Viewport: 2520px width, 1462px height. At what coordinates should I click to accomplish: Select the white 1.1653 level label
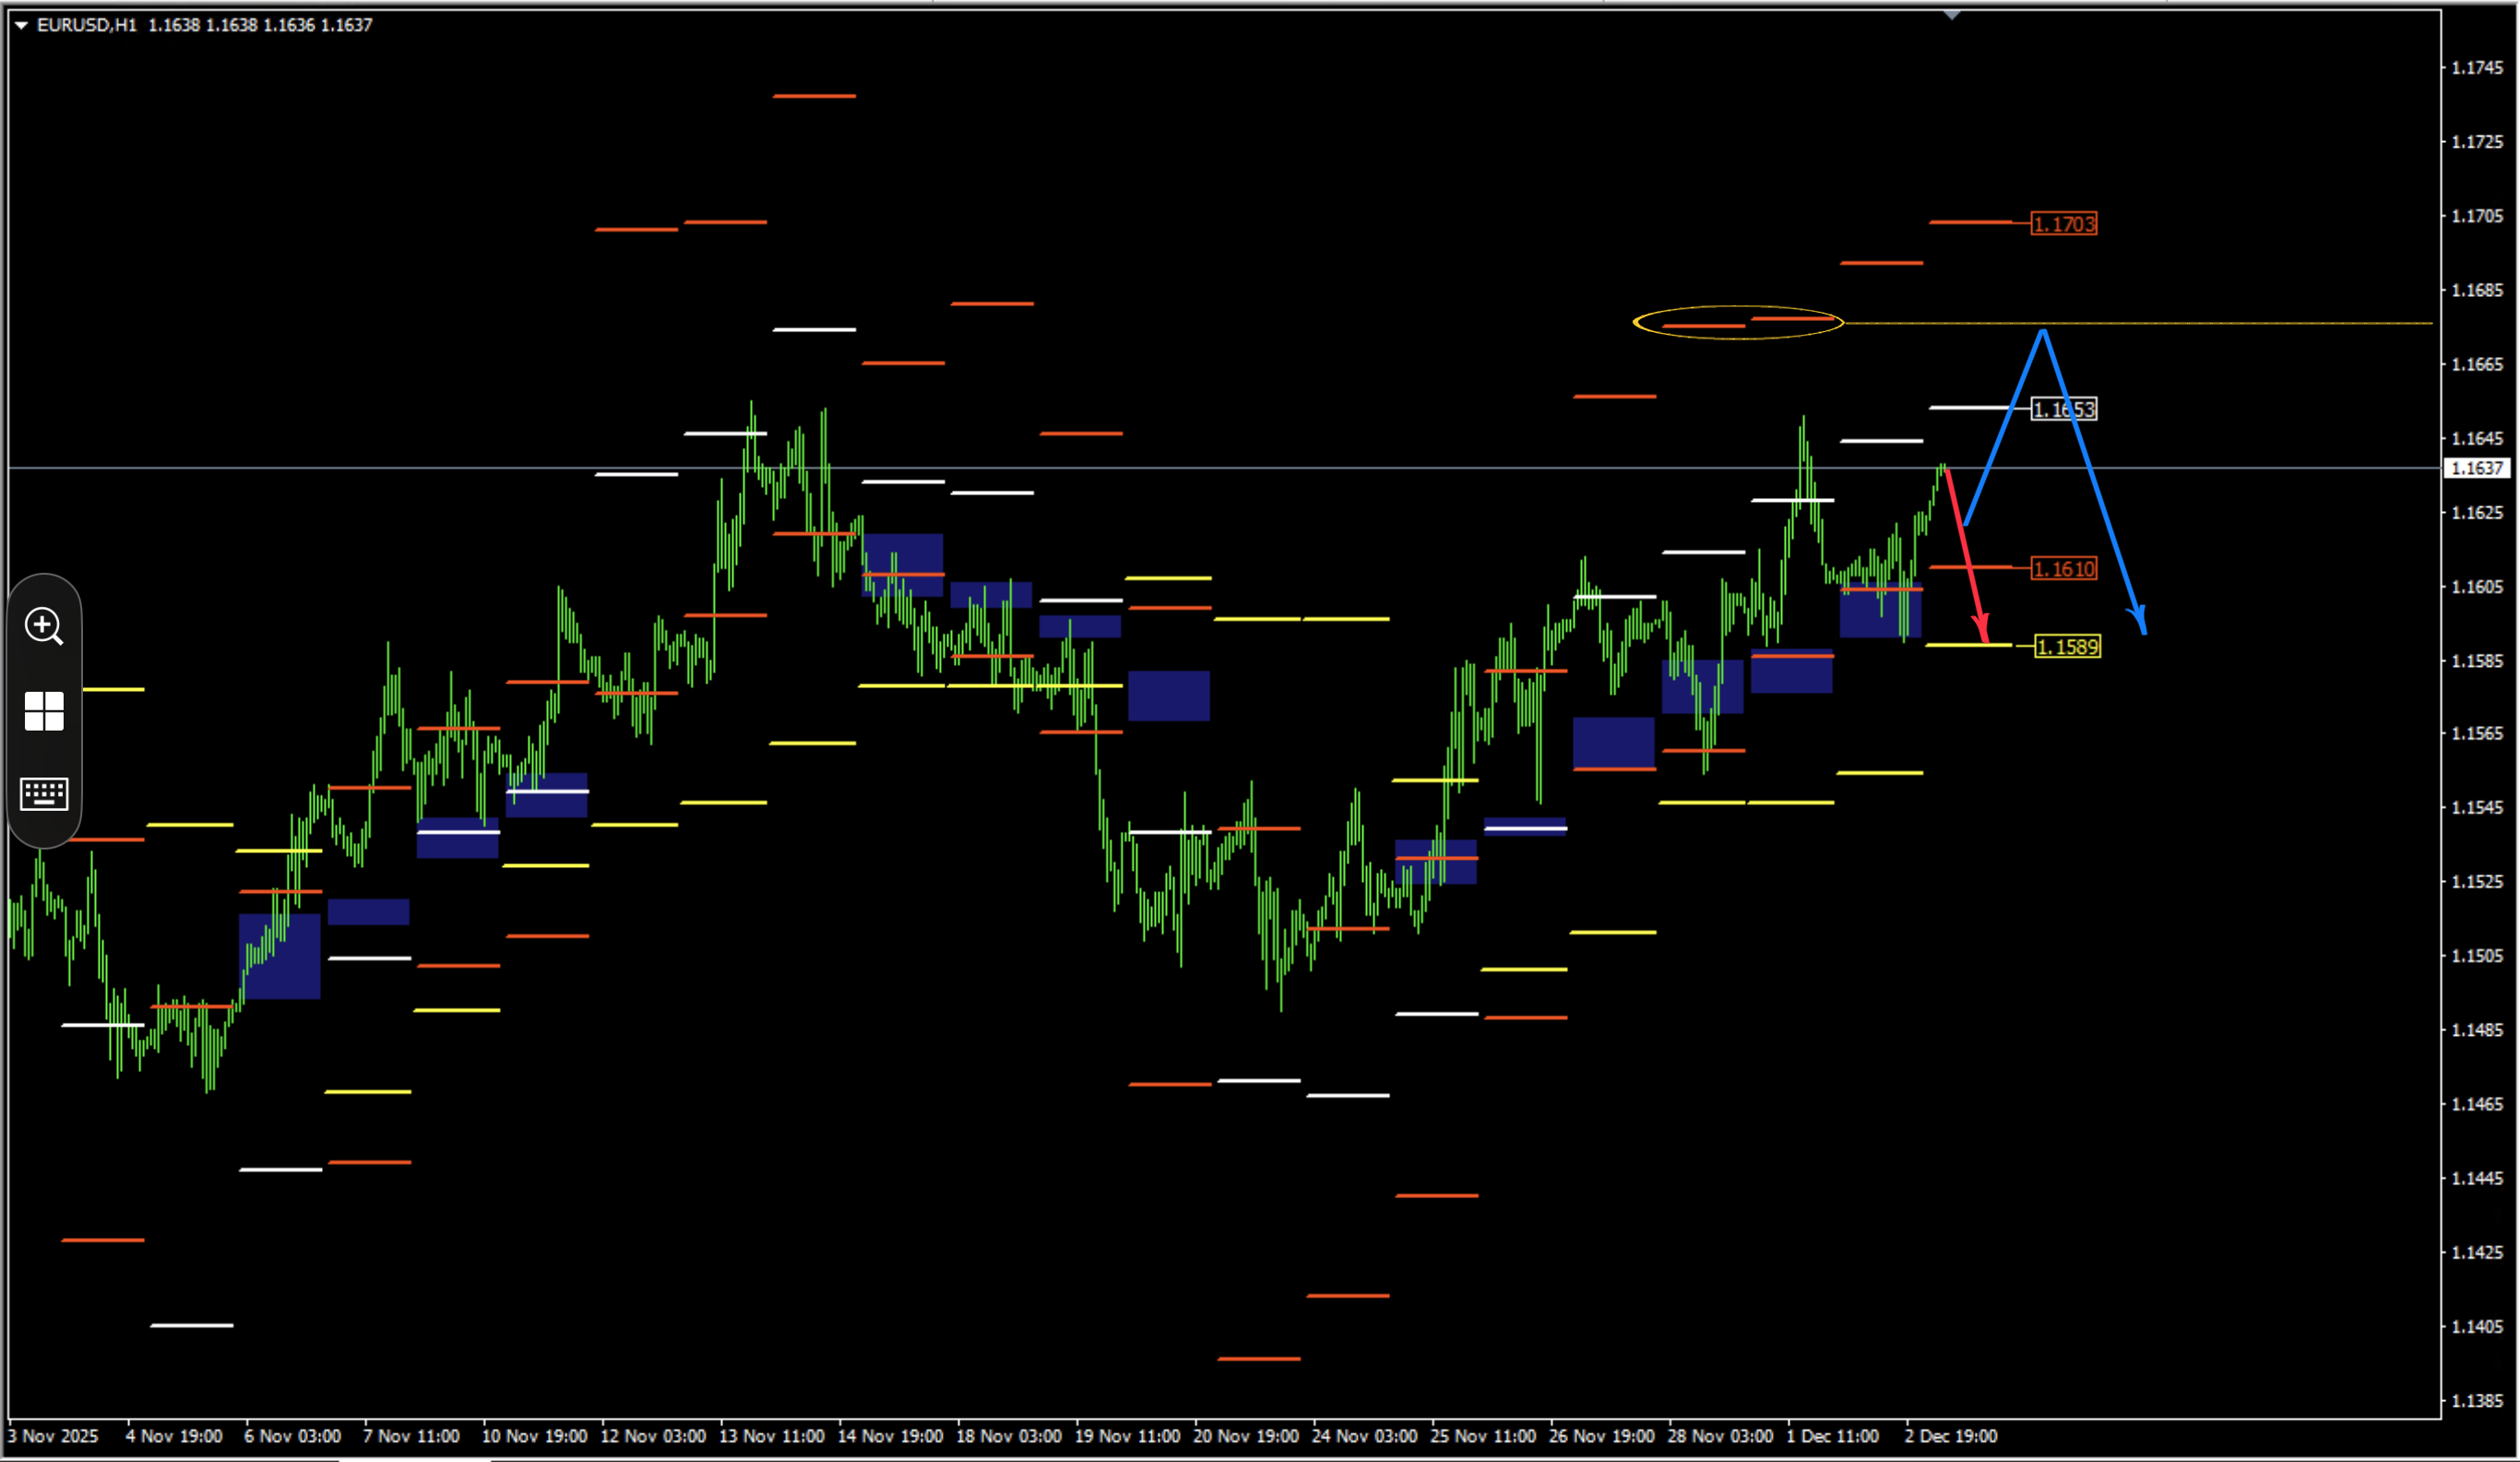(2064, 409)
